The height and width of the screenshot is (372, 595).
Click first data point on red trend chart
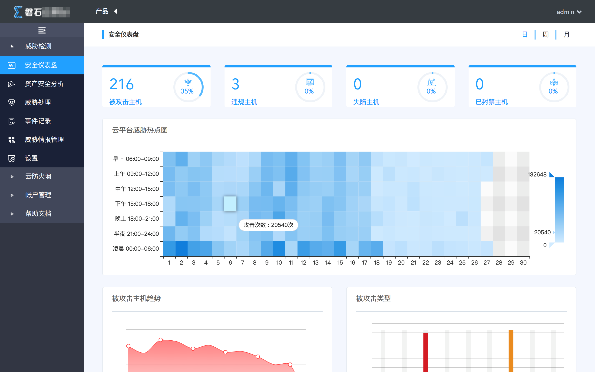click(128, 346)
